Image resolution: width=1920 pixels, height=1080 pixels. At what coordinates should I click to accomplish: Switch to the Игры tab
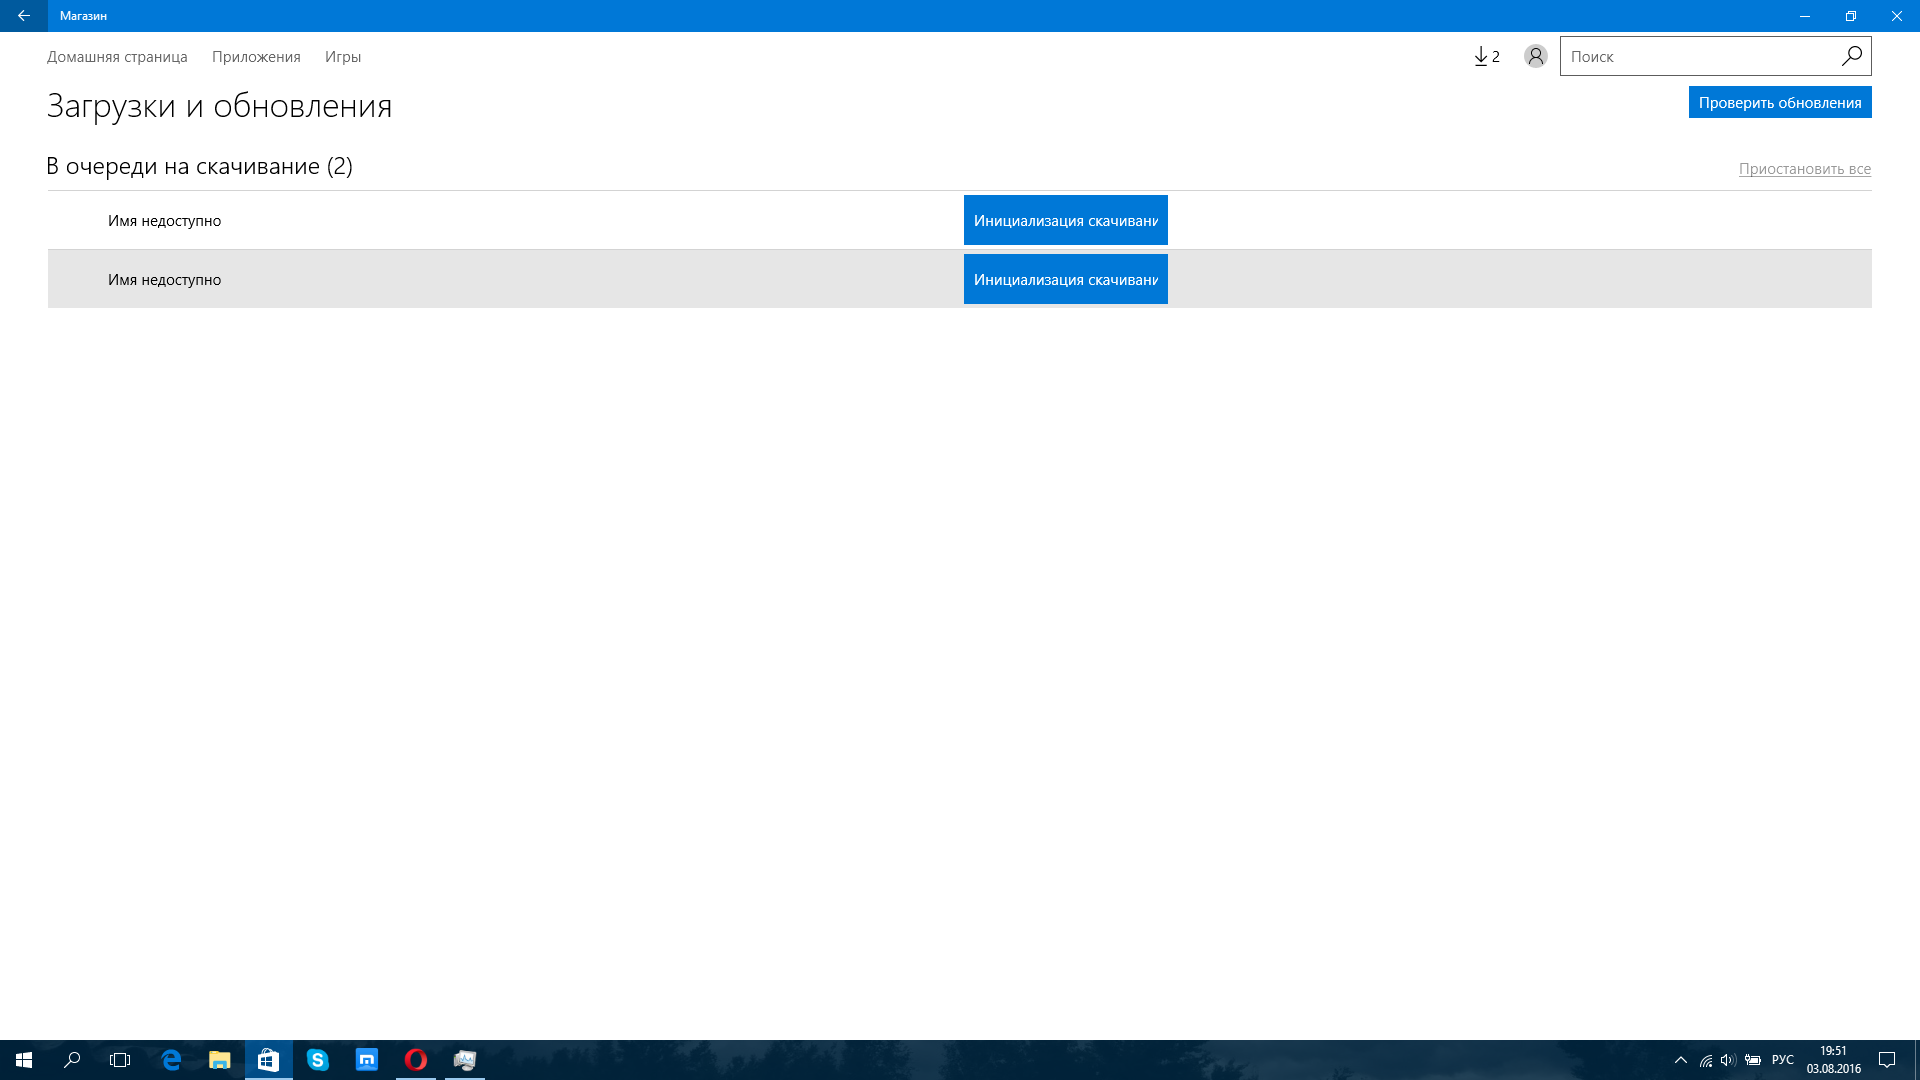[343, 57]
